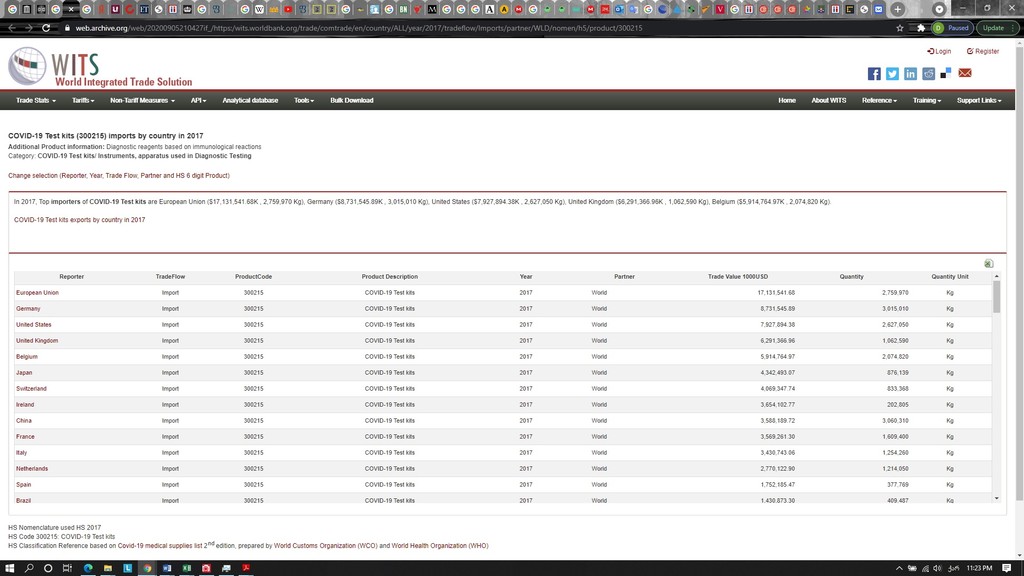Open Germany reporter link
The width and height of the screenshot is (1024, 576).
28,309
